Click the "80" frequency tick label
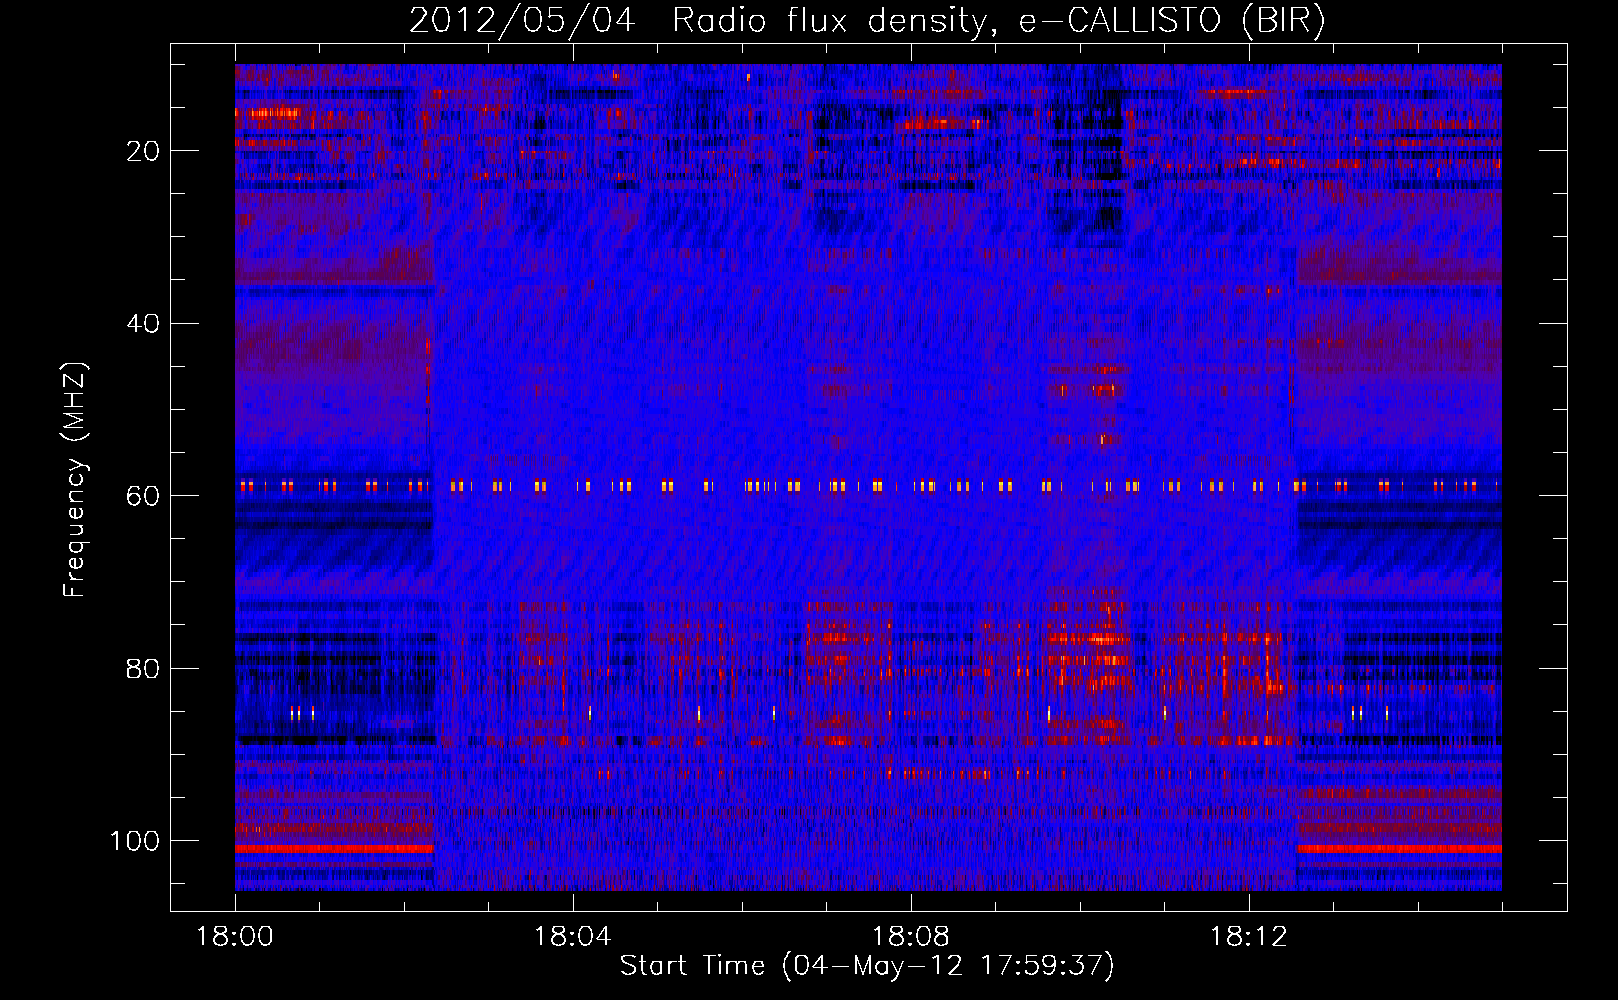The height and width of the screenshot is (1000, 1618). pyautogui.click(x=143, y=669)
